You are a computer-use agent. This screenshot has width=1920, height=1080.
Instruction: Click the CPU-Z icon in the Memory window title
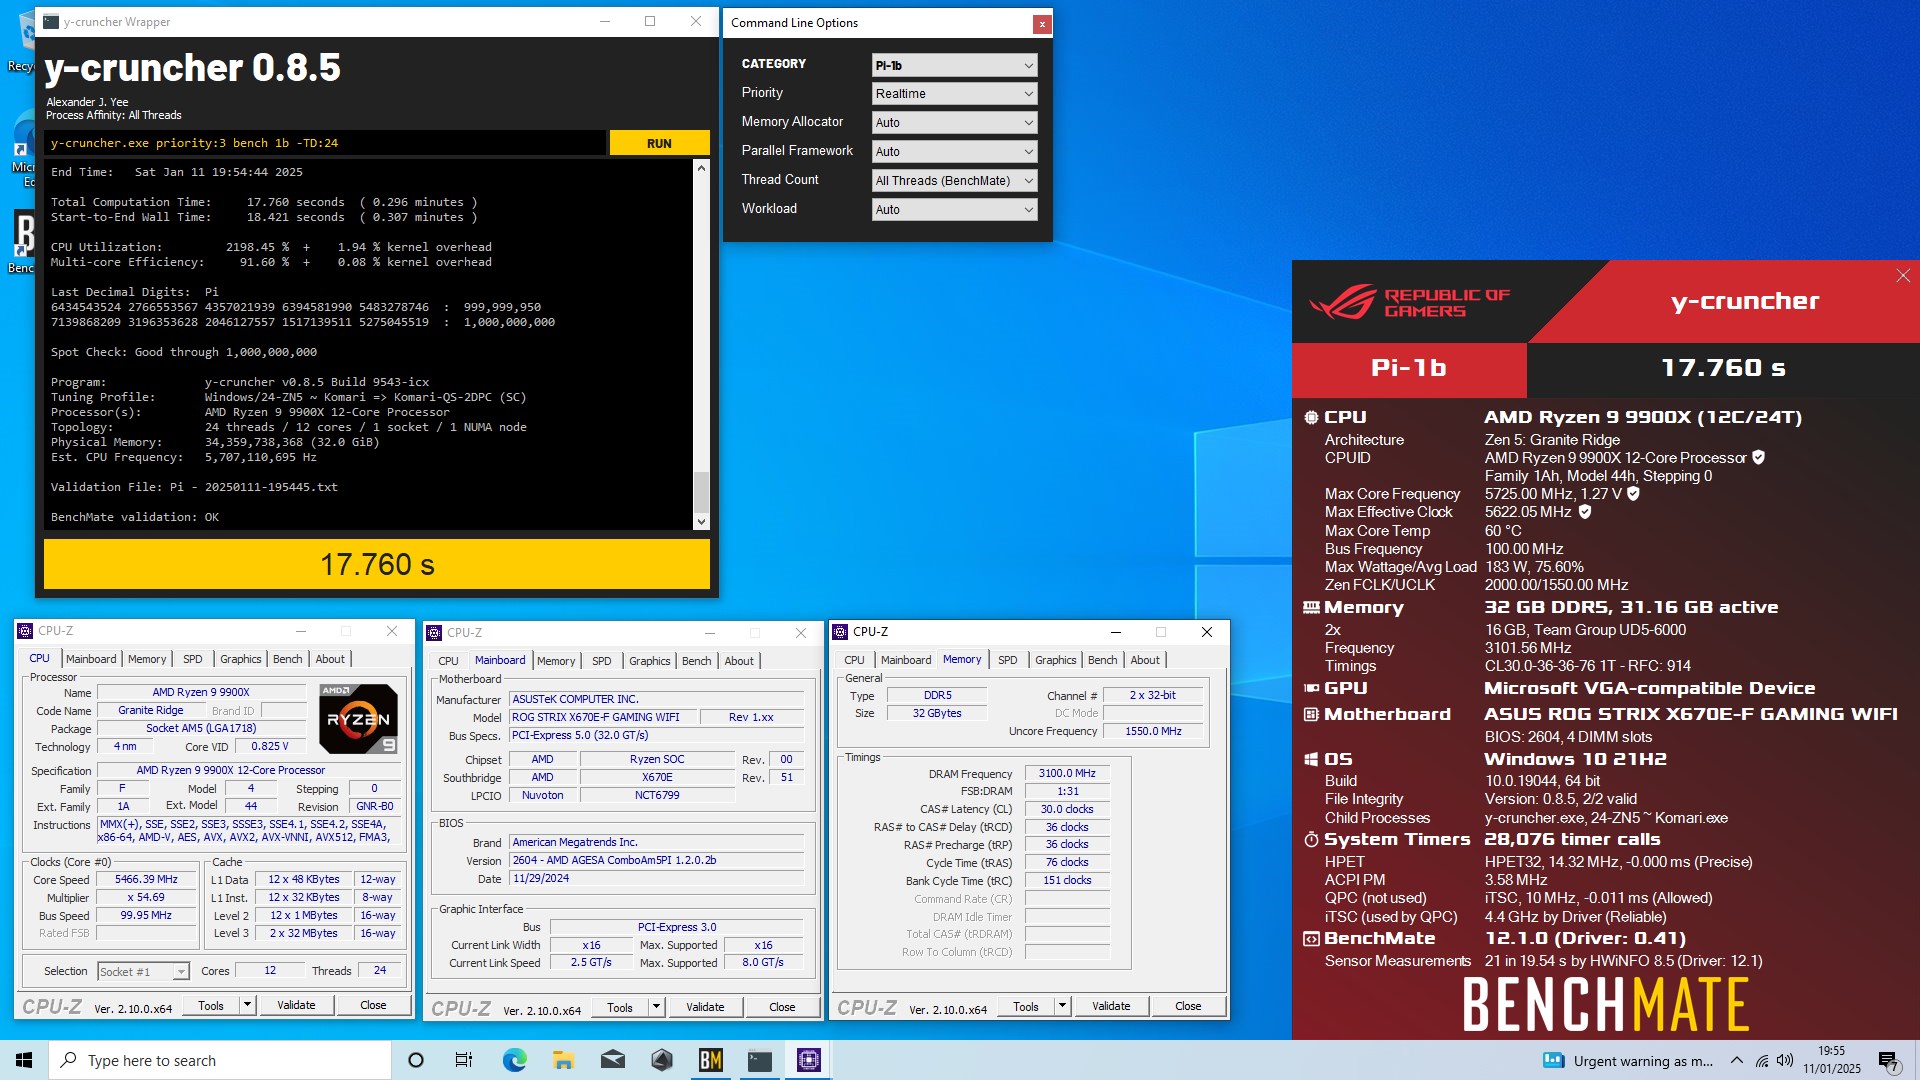coord(840,632)
